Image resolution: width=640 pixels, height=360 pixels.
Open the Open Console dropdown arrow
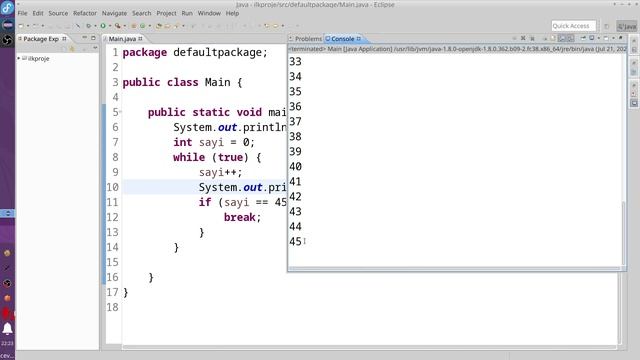pos(613,38)
